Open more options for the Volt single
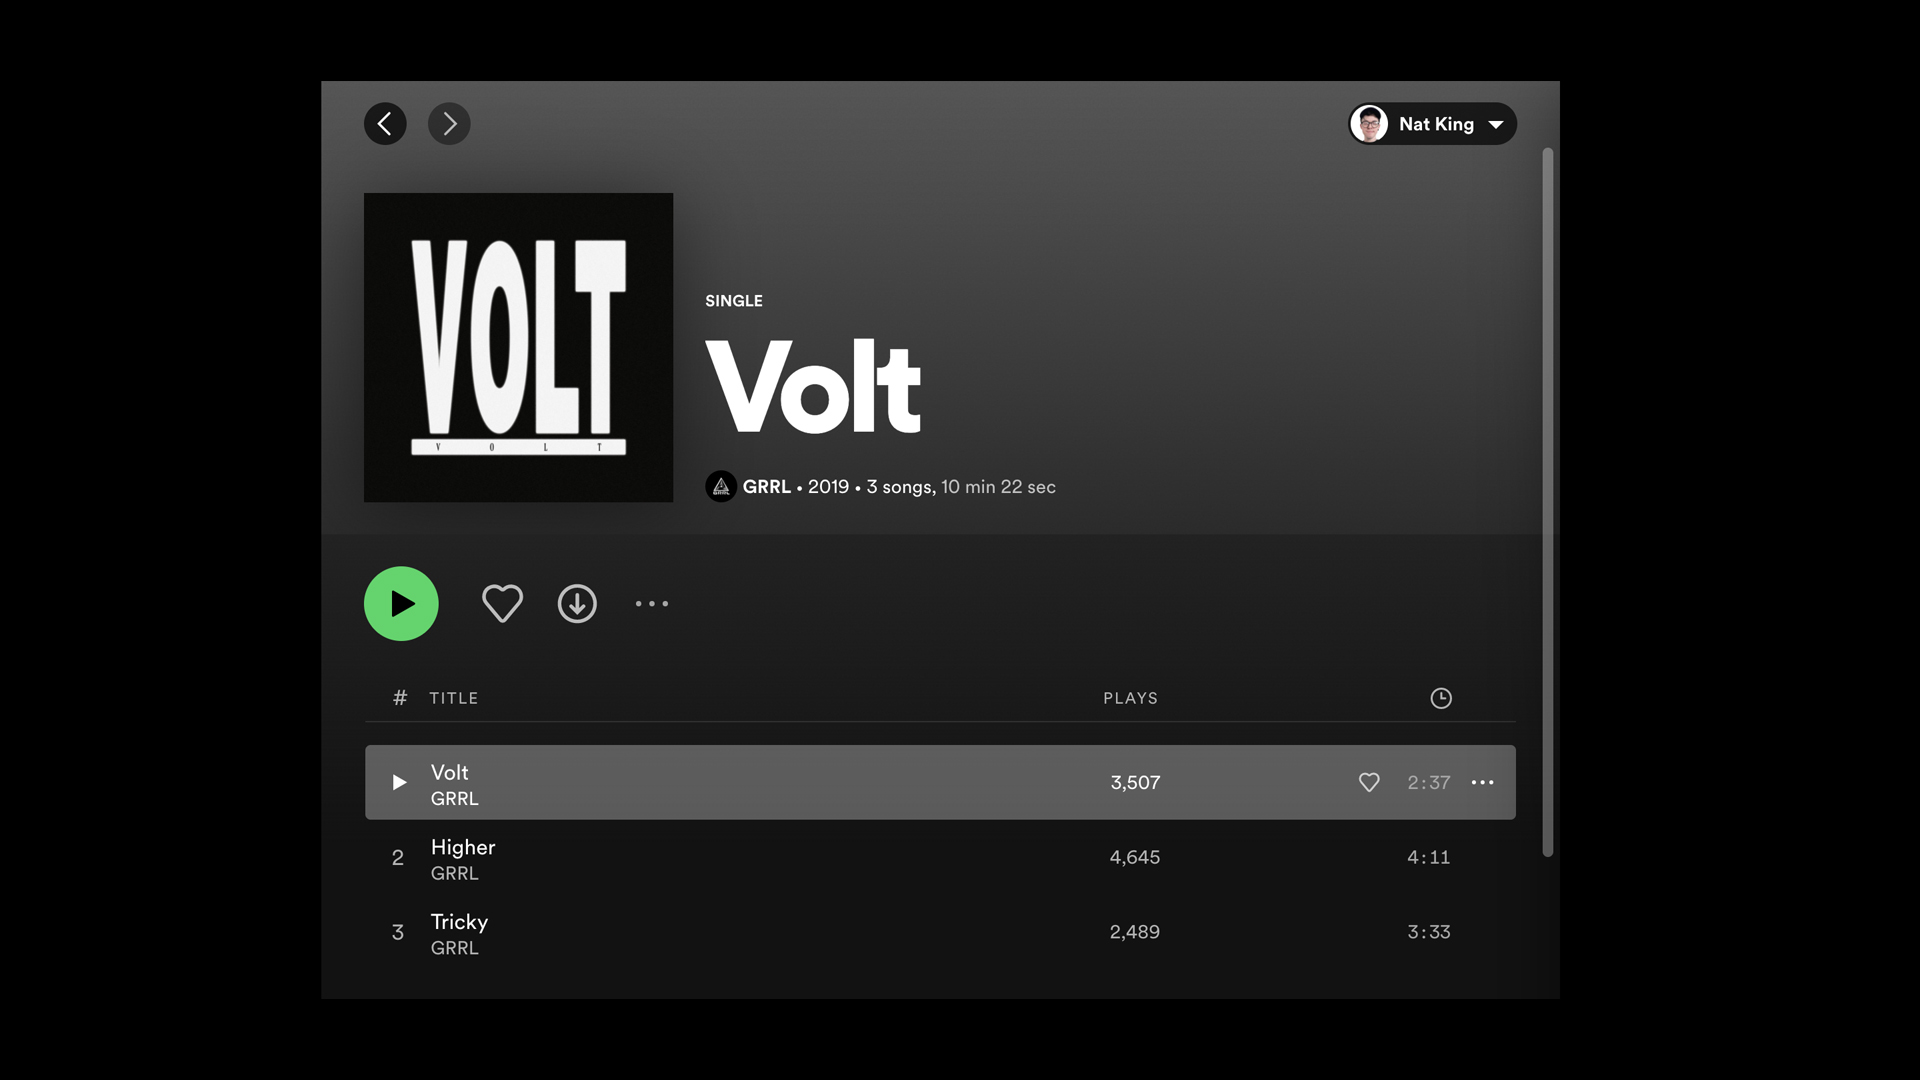The image size is (1920, 1080). click(x=652, y=604)
